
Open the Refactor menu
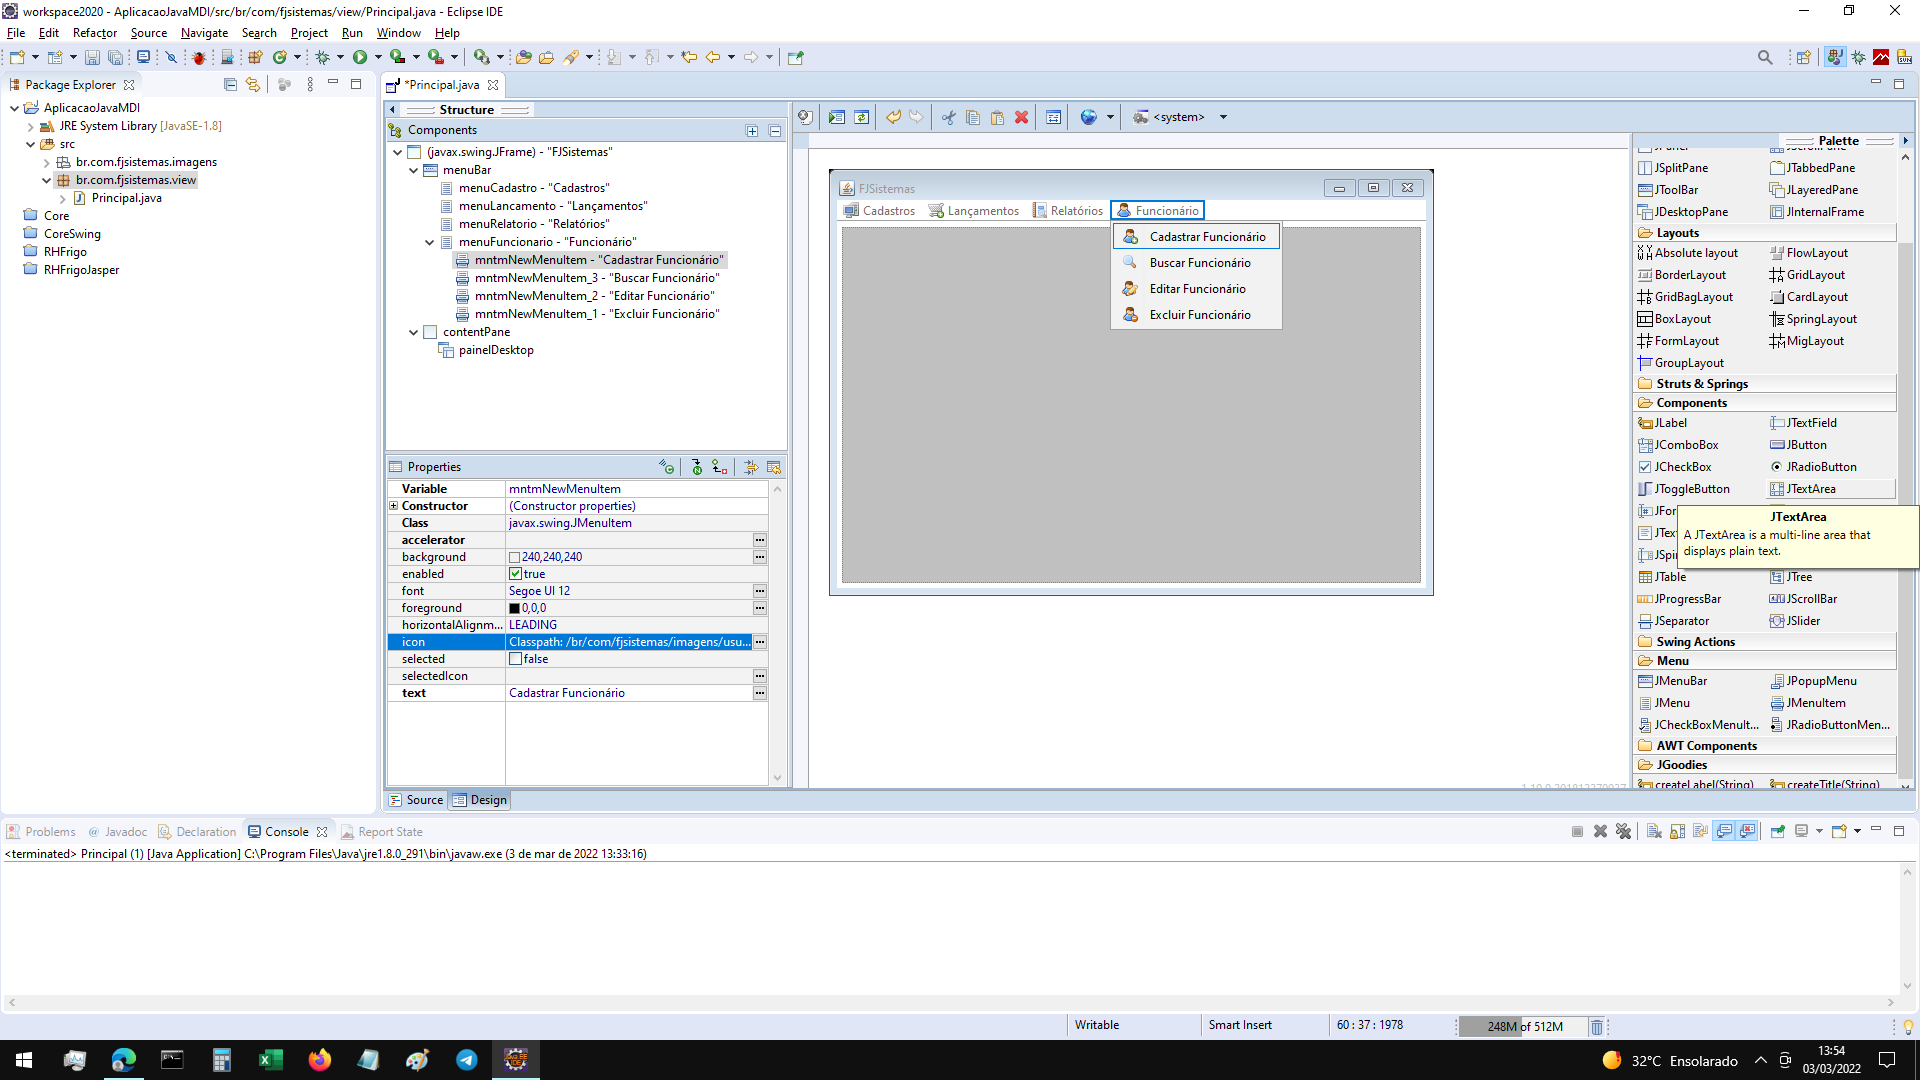coord(94,33)
